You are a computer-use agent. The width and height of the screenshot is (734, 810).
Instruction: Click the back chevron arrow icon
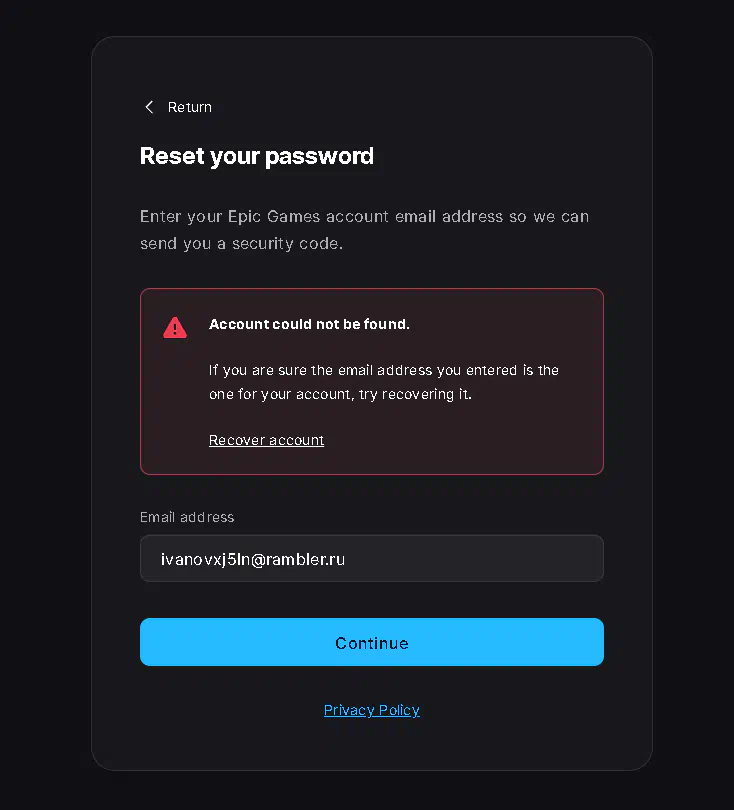[x=149, y=107]
